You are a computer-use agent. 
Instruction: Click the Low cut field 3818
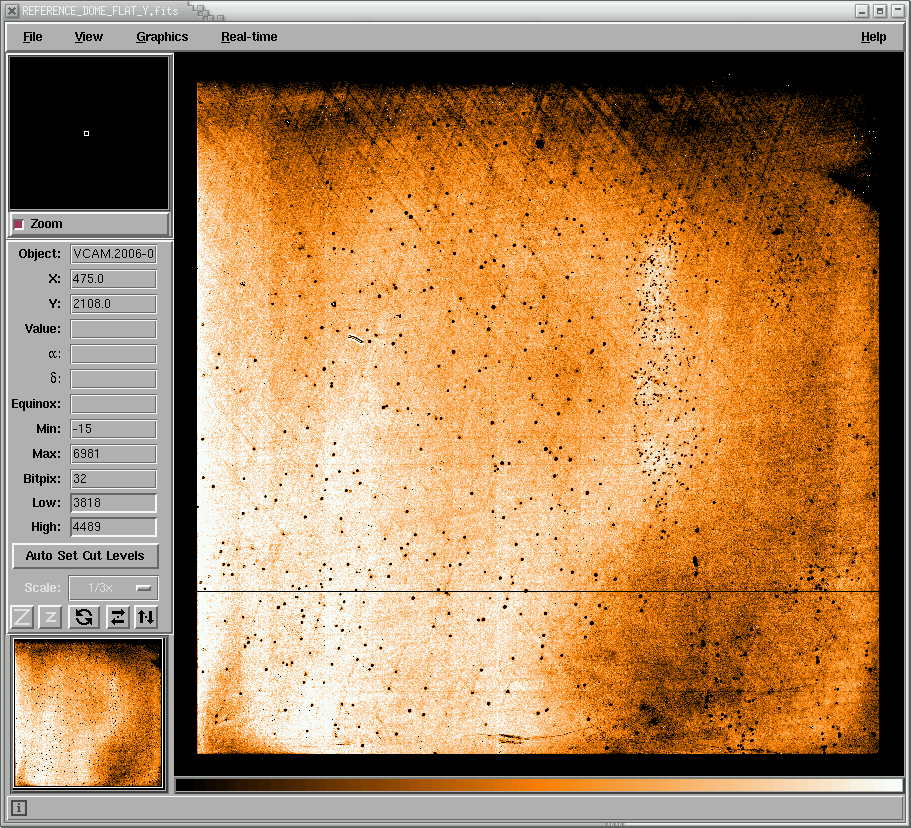(x=113, y=503)
